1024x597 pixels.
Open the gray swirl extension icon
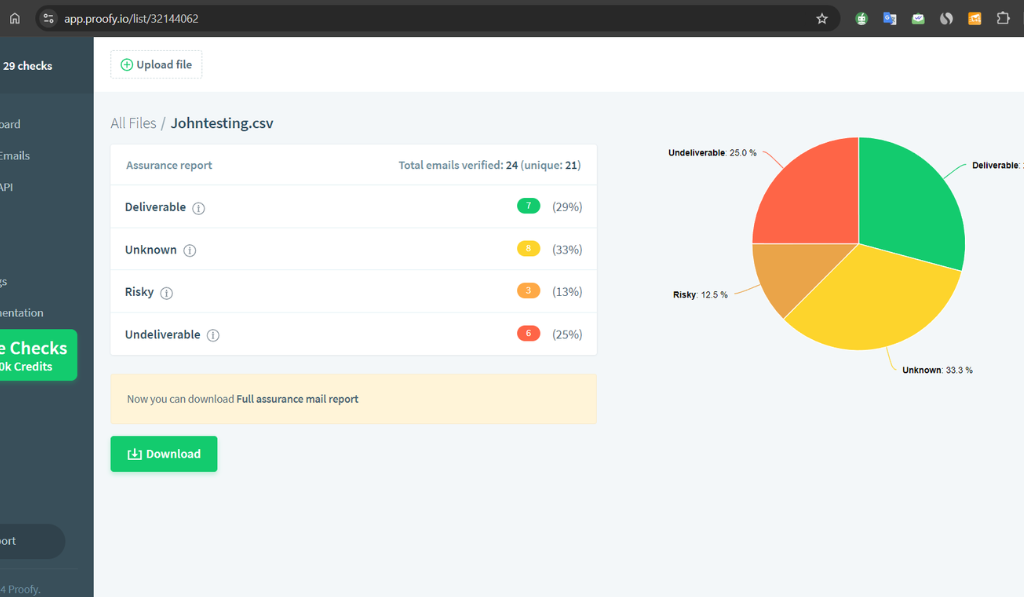[x=946, y=18]
